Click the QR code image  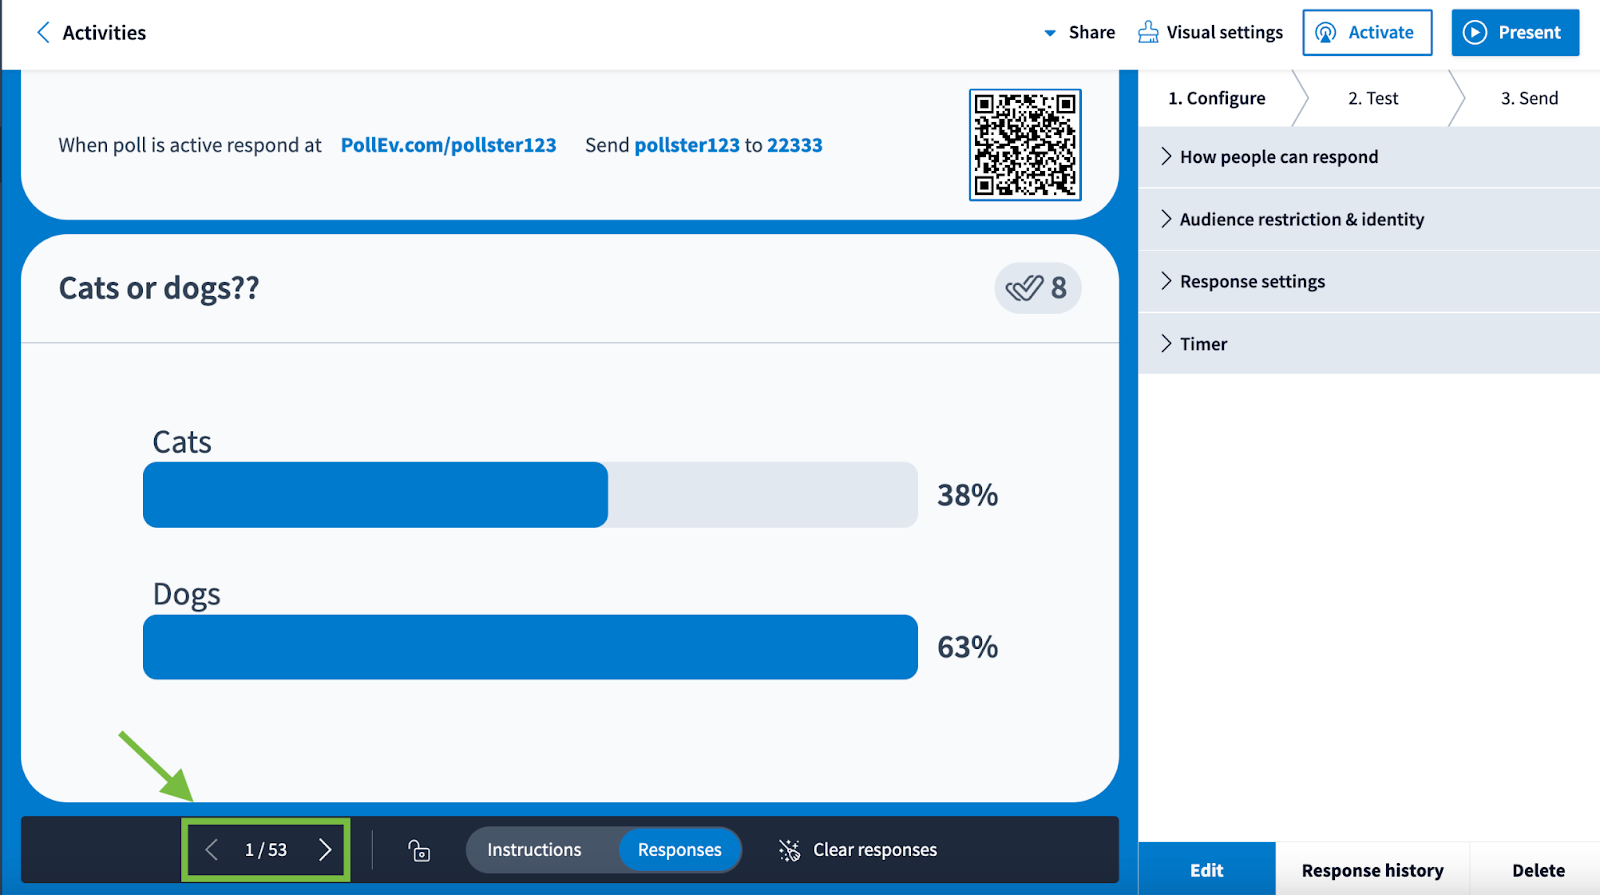click(x=1025, y=145)
